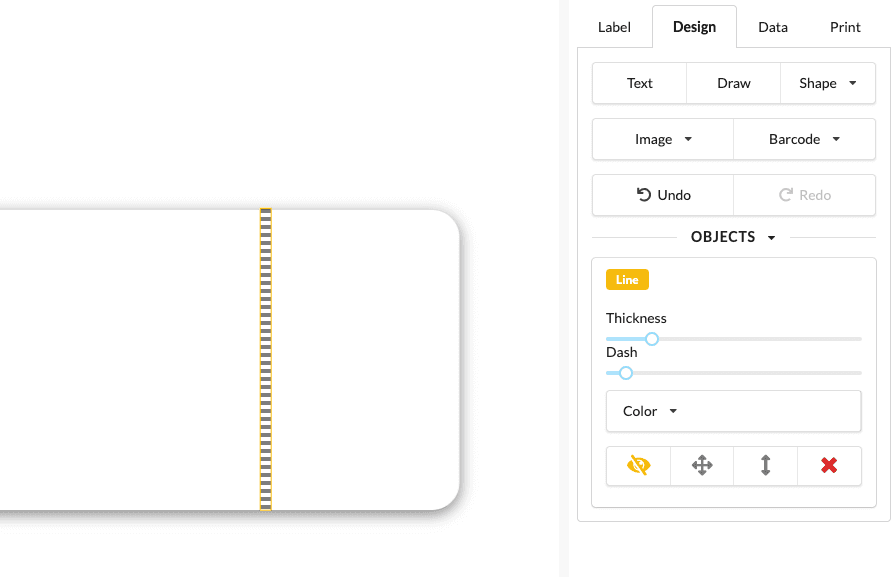Toggle line visibility with eye icon

[x=638, y=465]
